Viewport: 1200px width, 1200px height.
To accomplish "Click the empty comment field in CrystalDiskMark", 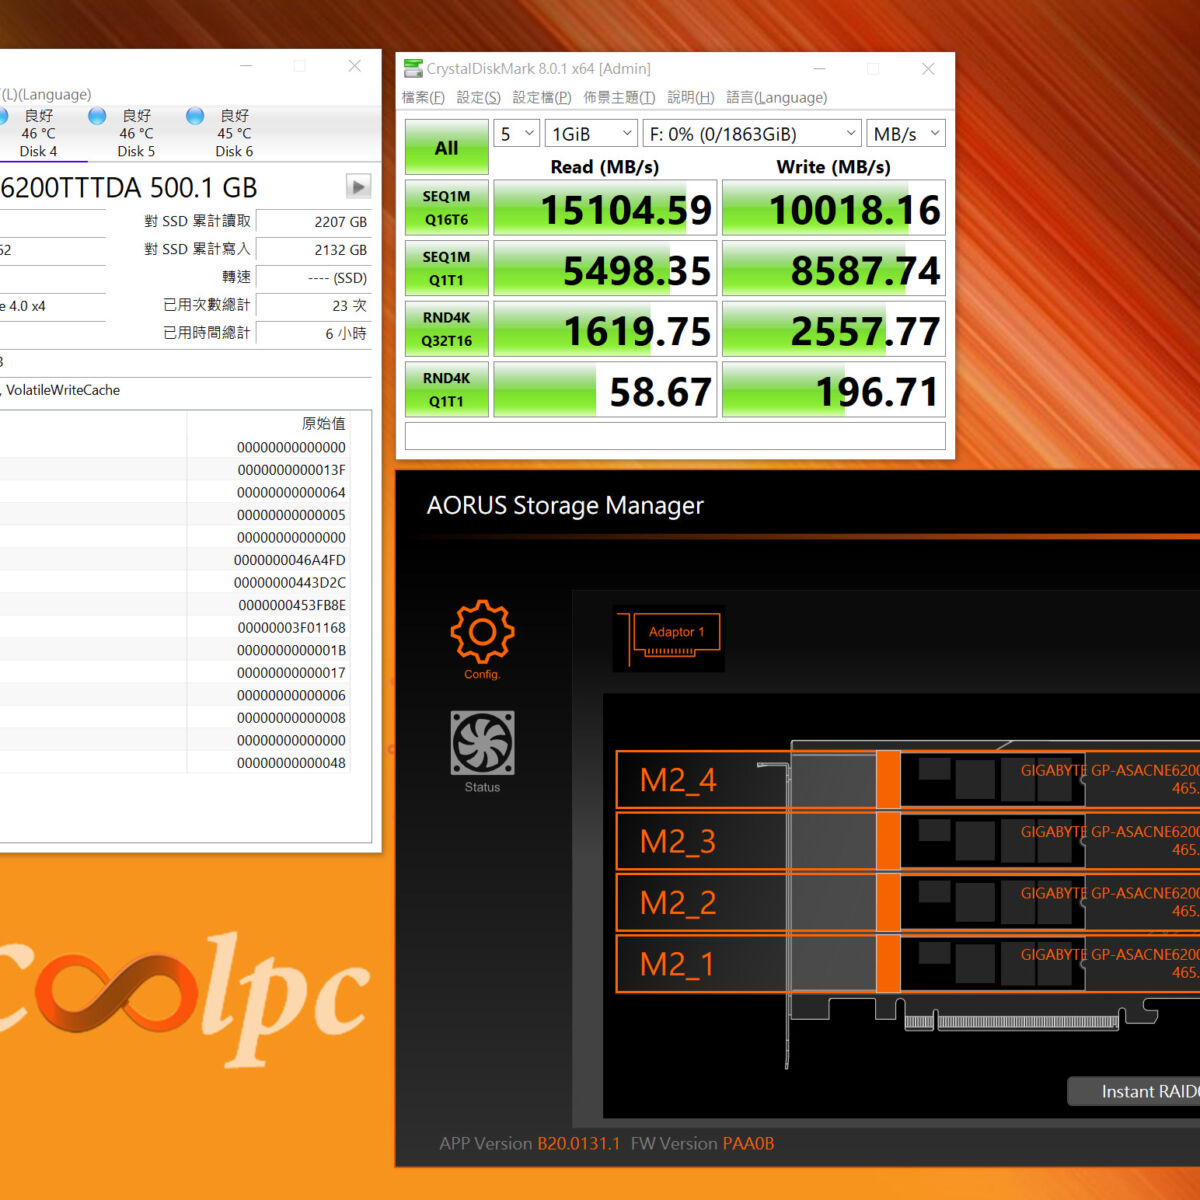I will click(675, 436).
